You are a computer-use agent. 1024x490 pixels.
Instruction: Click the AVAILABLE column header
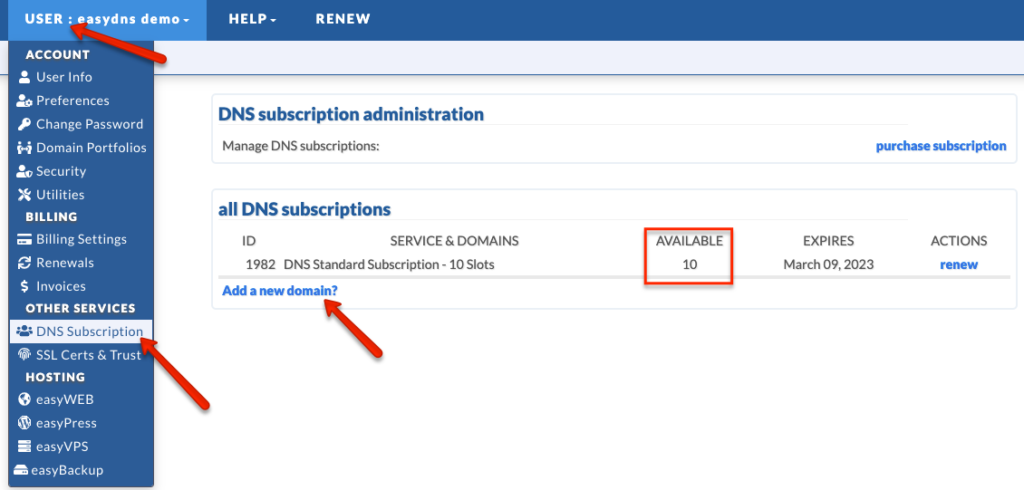click(x=690, y=241)
